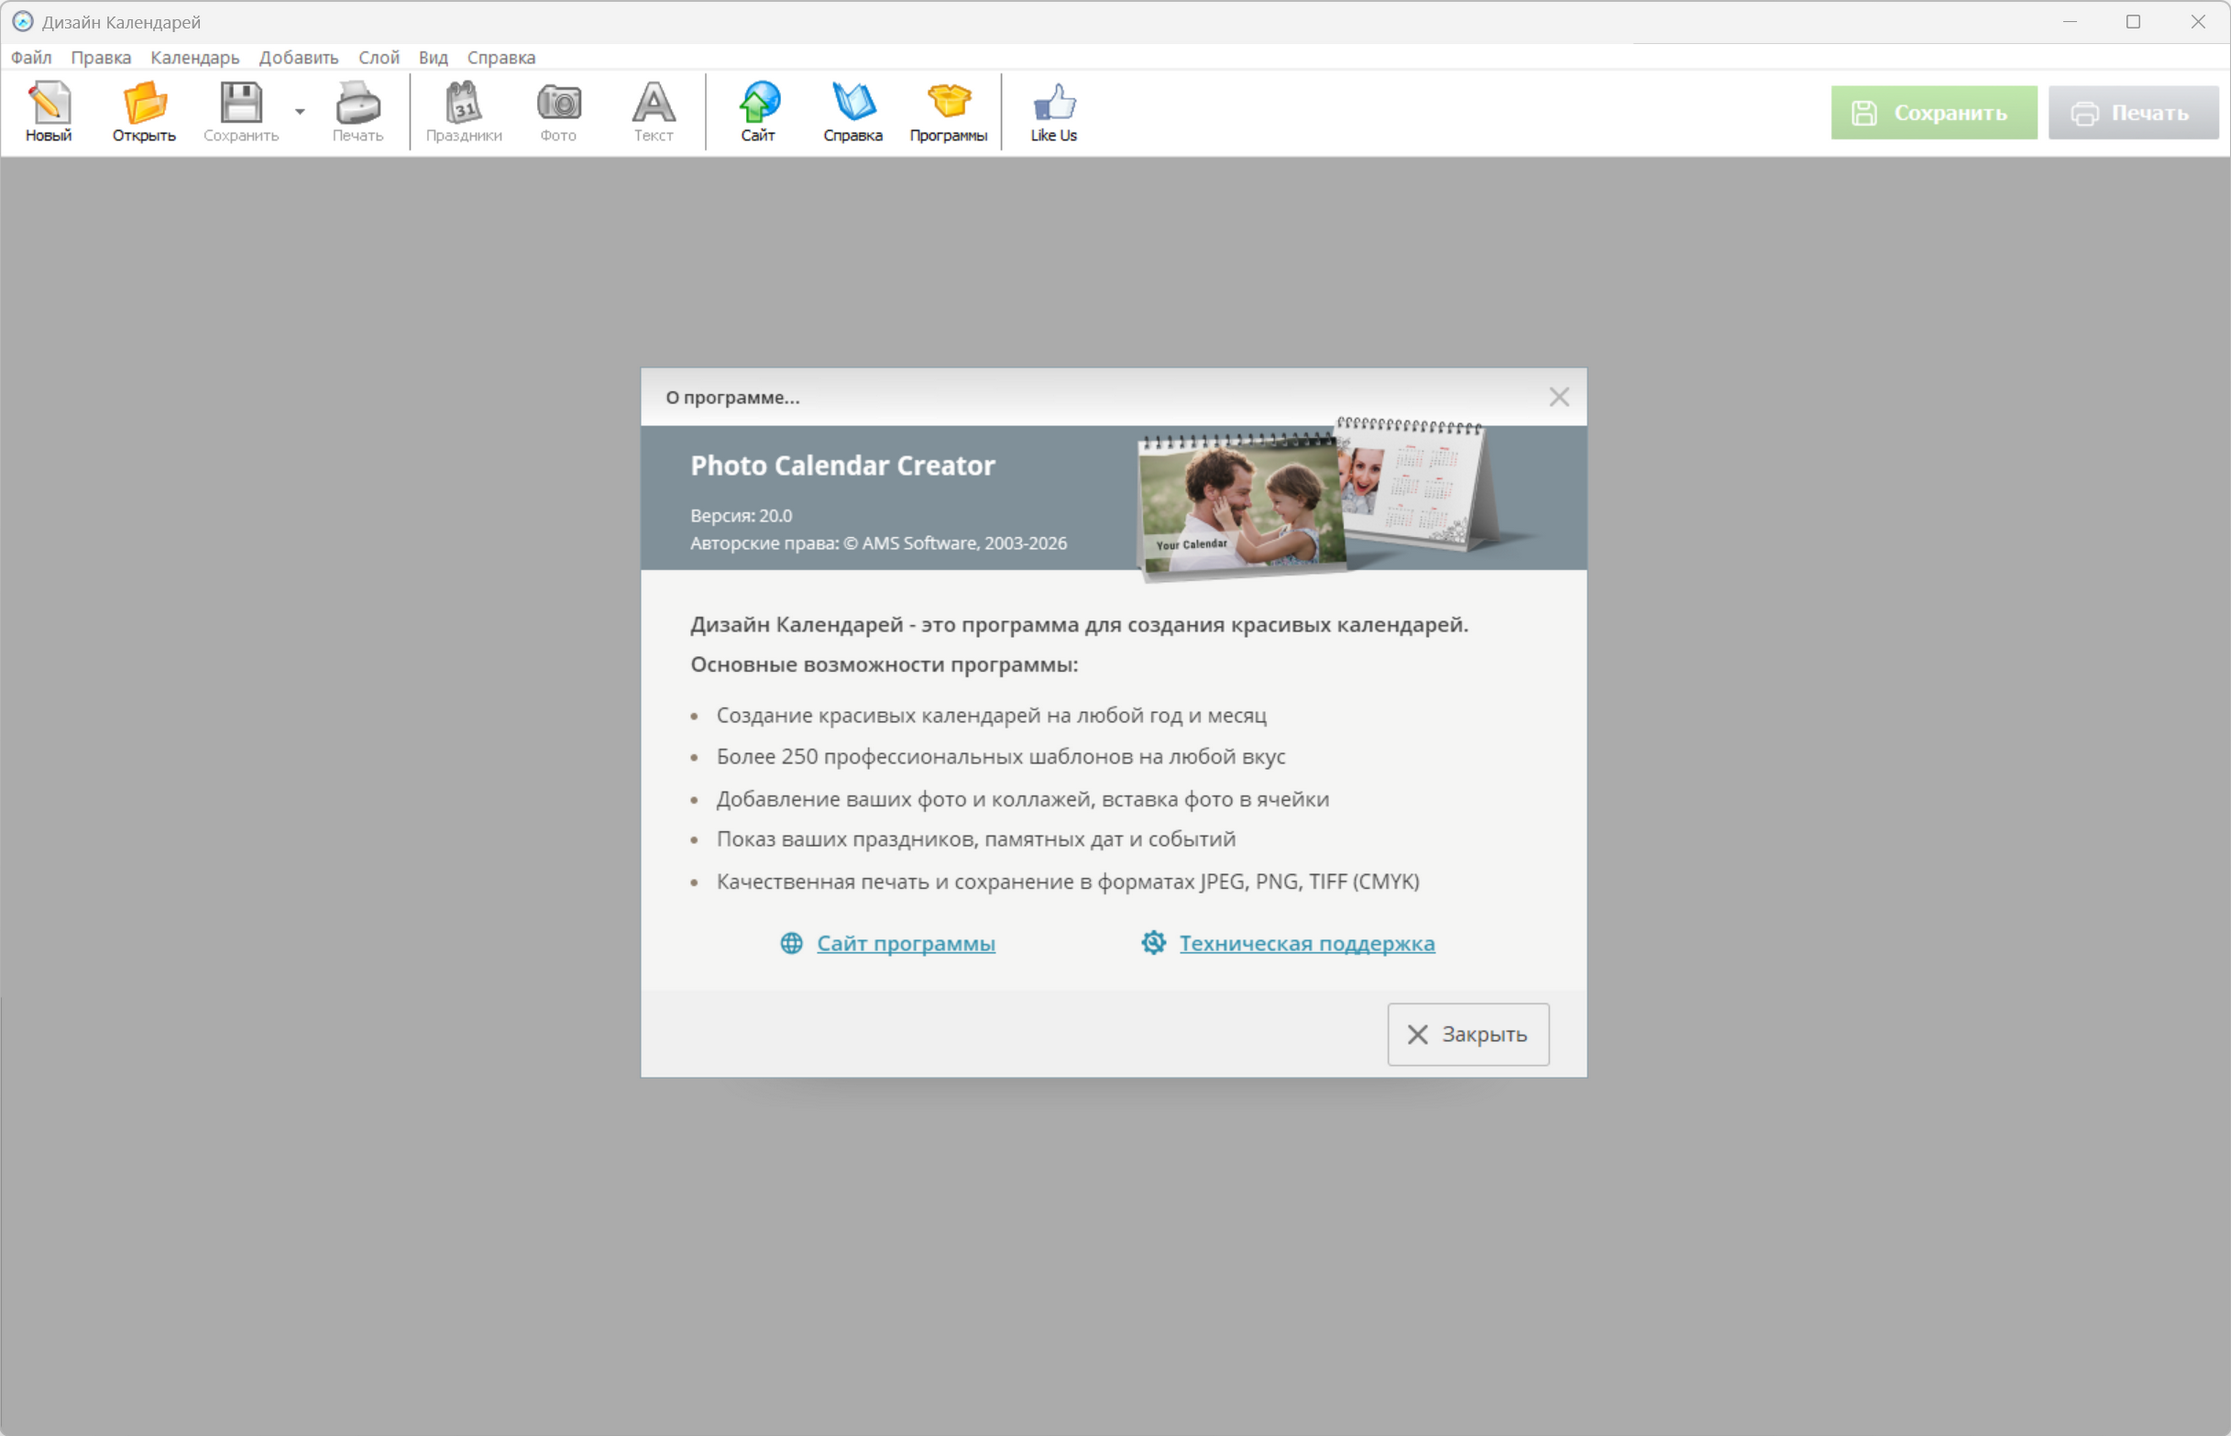The height and width of the screenshot is (1436, 2231).
Task: Click the toolbar Печать printer icon
Action: tap(357, 103)
